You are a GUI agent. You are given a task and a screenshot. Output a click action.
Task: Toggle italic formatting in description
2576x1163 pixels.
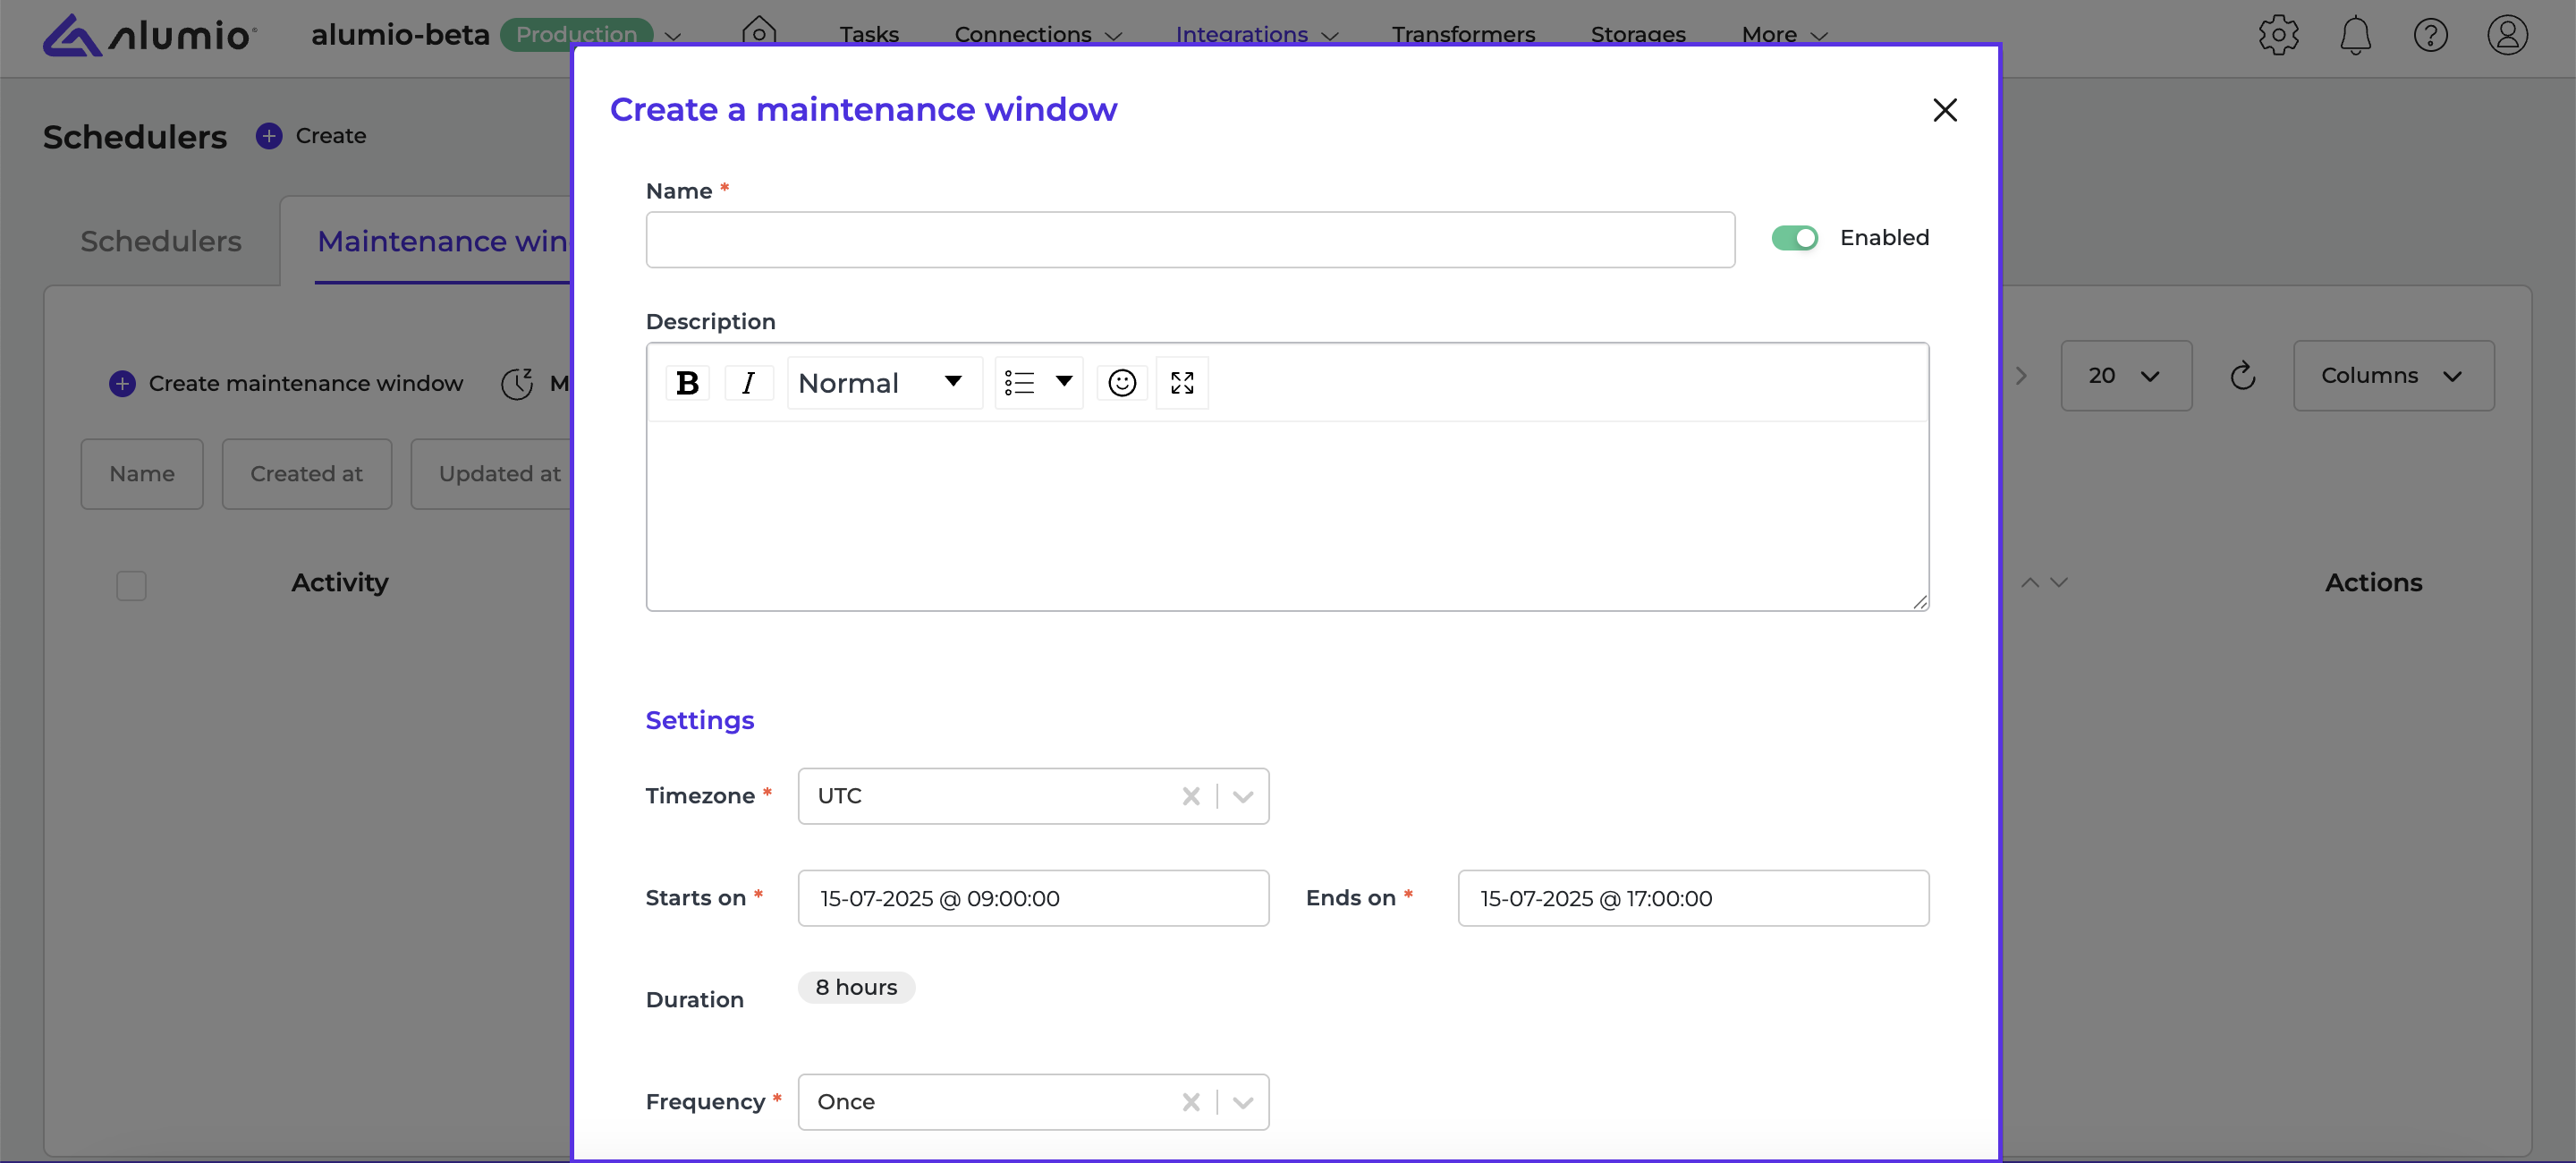748,382
